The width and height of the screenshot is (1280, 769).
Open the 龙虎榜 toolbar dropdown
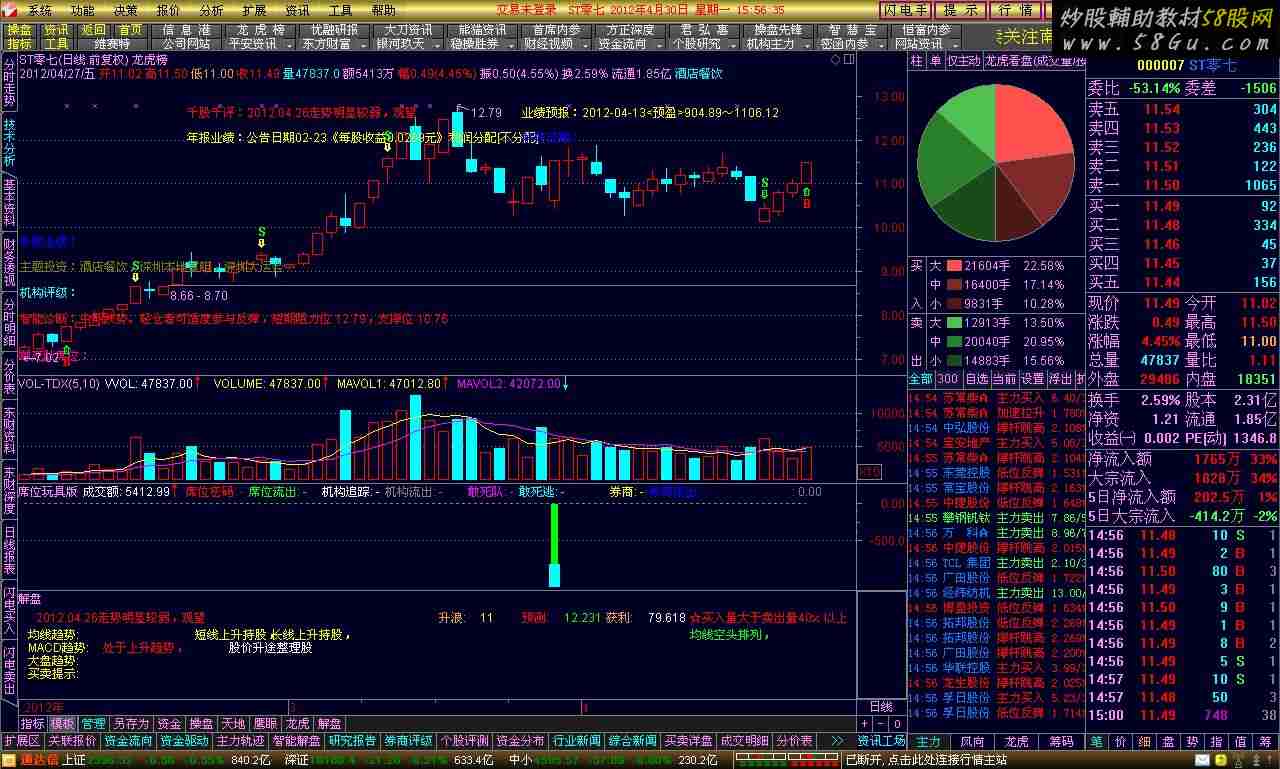[x=259, y=30]
